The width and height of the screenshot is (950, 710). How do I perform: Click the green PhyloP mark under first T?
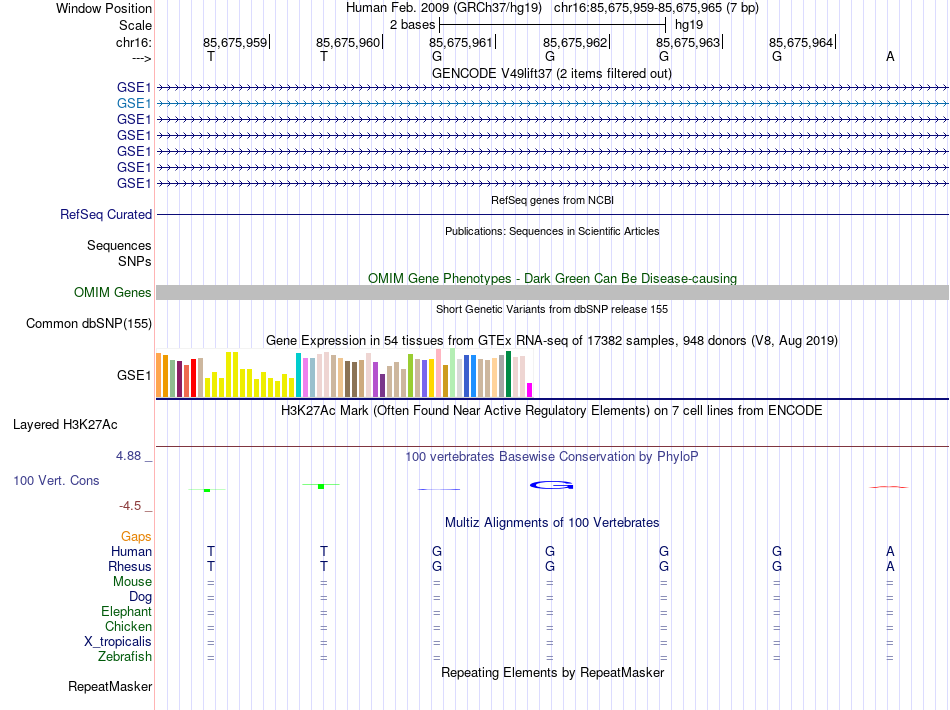pyautogui.click(x=207, y=489)
